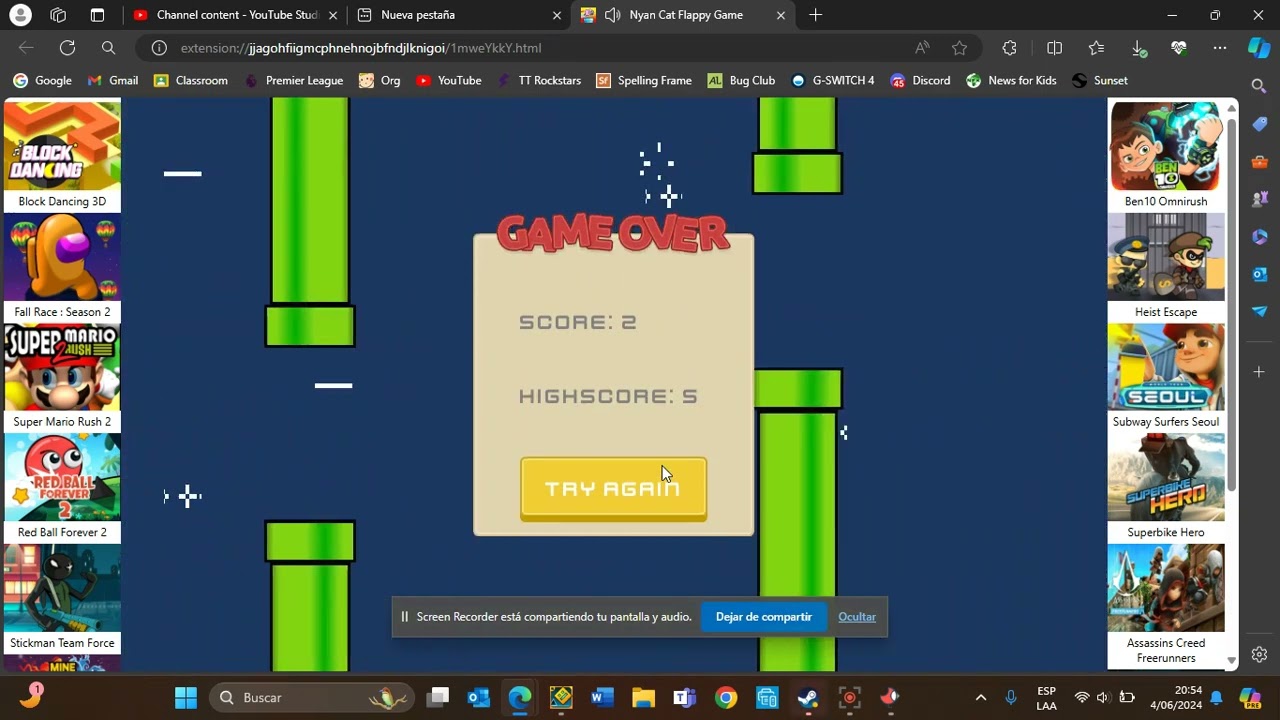
Task: Open G-SWITCH 4 bookmark
Action: pos(832,81)
